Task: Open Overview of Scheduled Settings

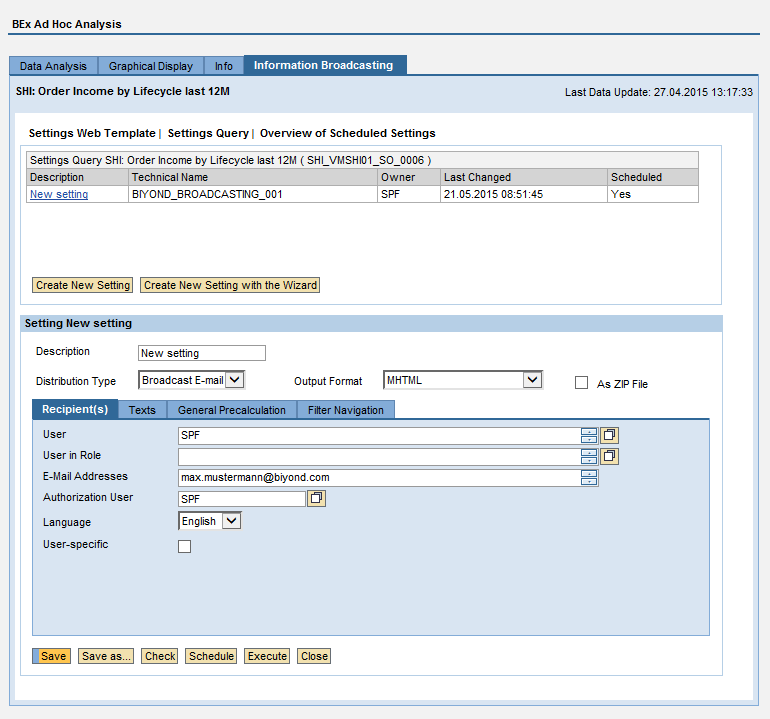Action: coord(347,133)
